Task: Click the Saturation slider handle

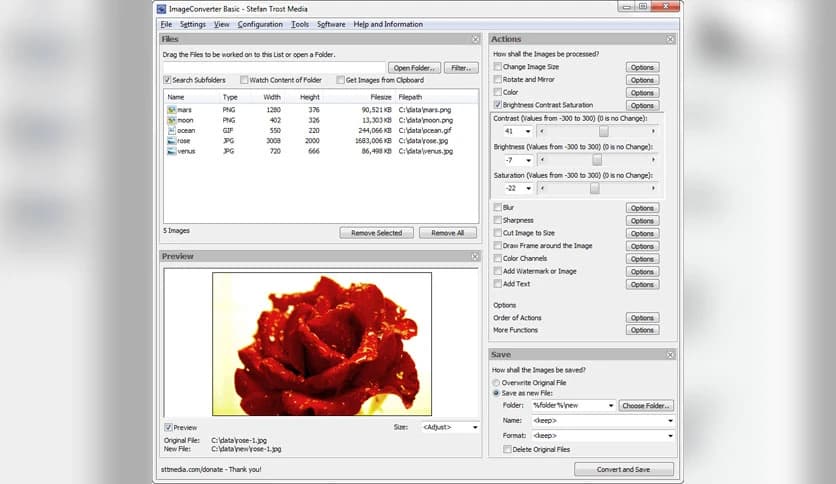Action: [594, 188]
